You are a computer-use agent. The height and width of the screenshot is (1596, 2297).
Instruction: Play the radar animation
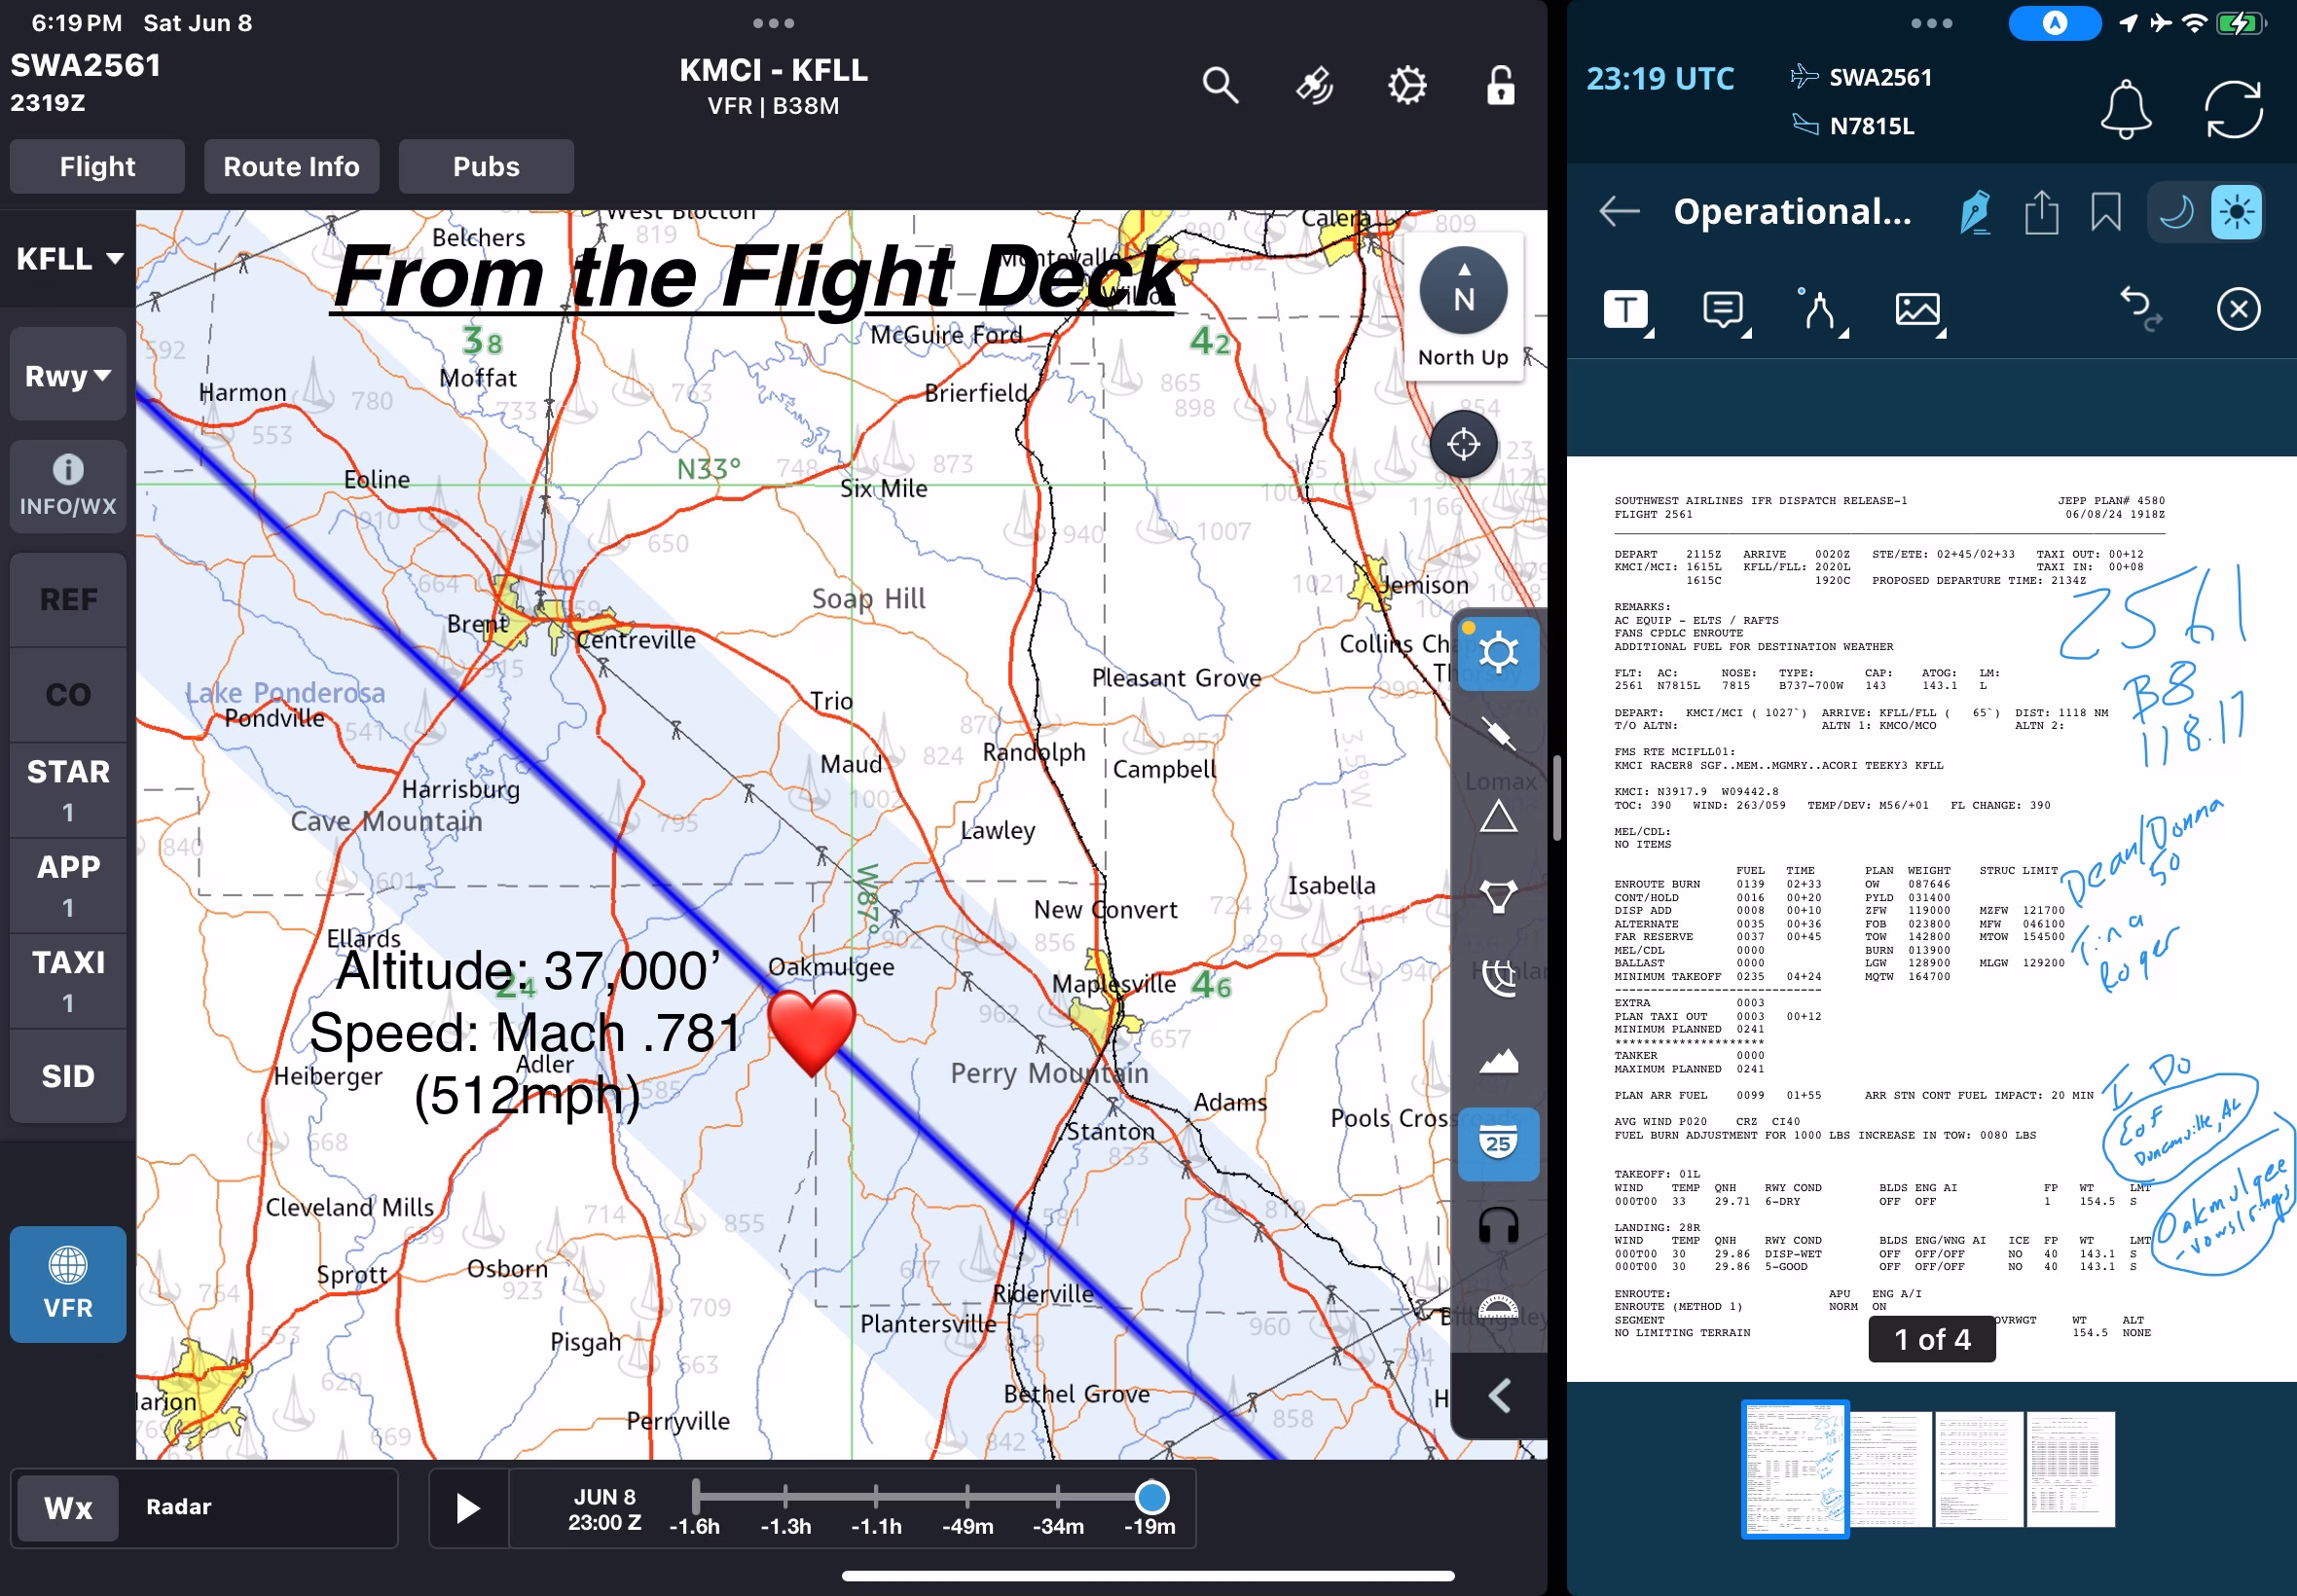[468, 1508]
